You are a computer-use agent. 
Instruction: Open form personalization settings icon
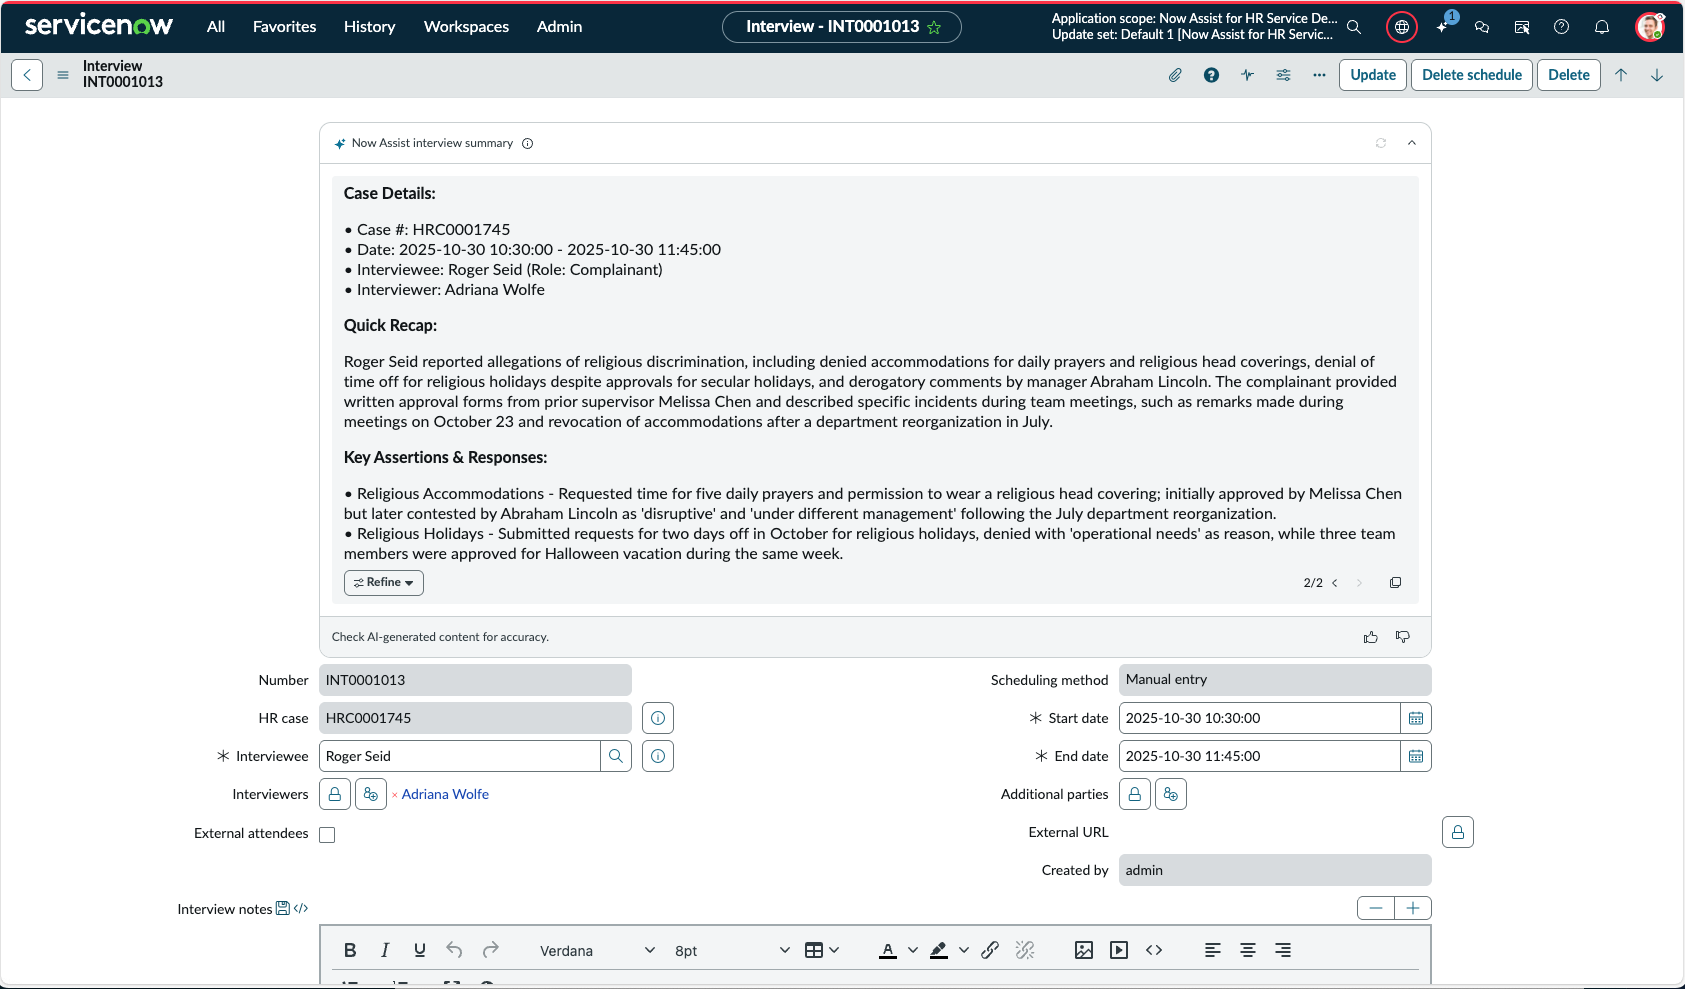coord(1283,75)
